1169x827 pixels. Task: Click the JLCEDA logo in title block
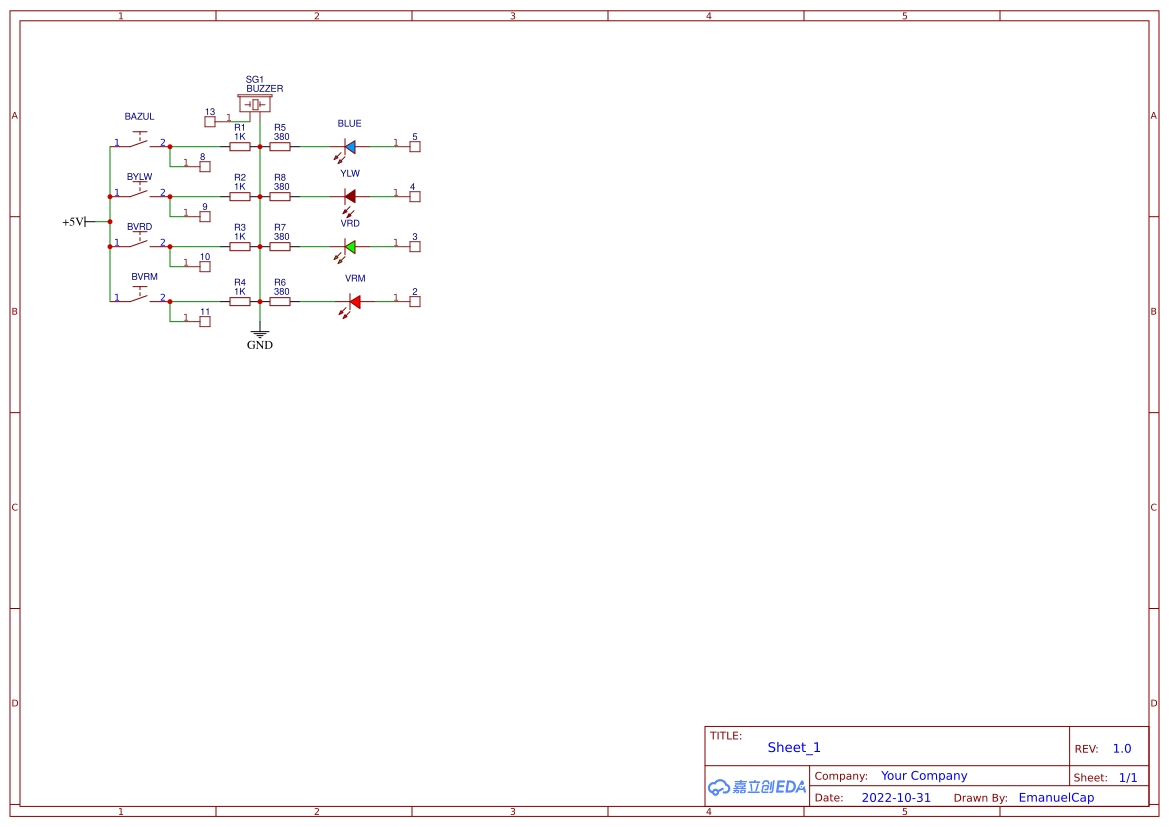click(755, 787)
